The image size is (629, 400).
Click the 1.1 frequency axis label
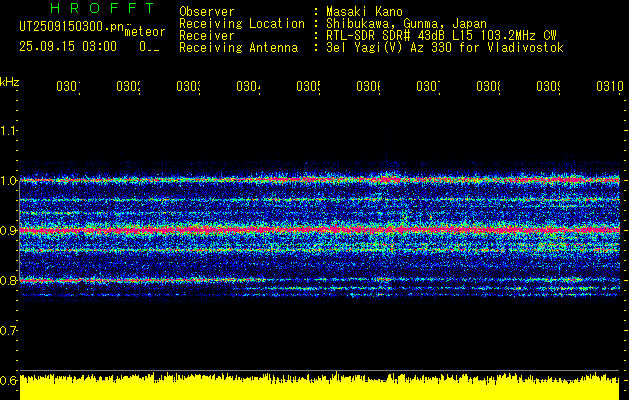(8, 130)
